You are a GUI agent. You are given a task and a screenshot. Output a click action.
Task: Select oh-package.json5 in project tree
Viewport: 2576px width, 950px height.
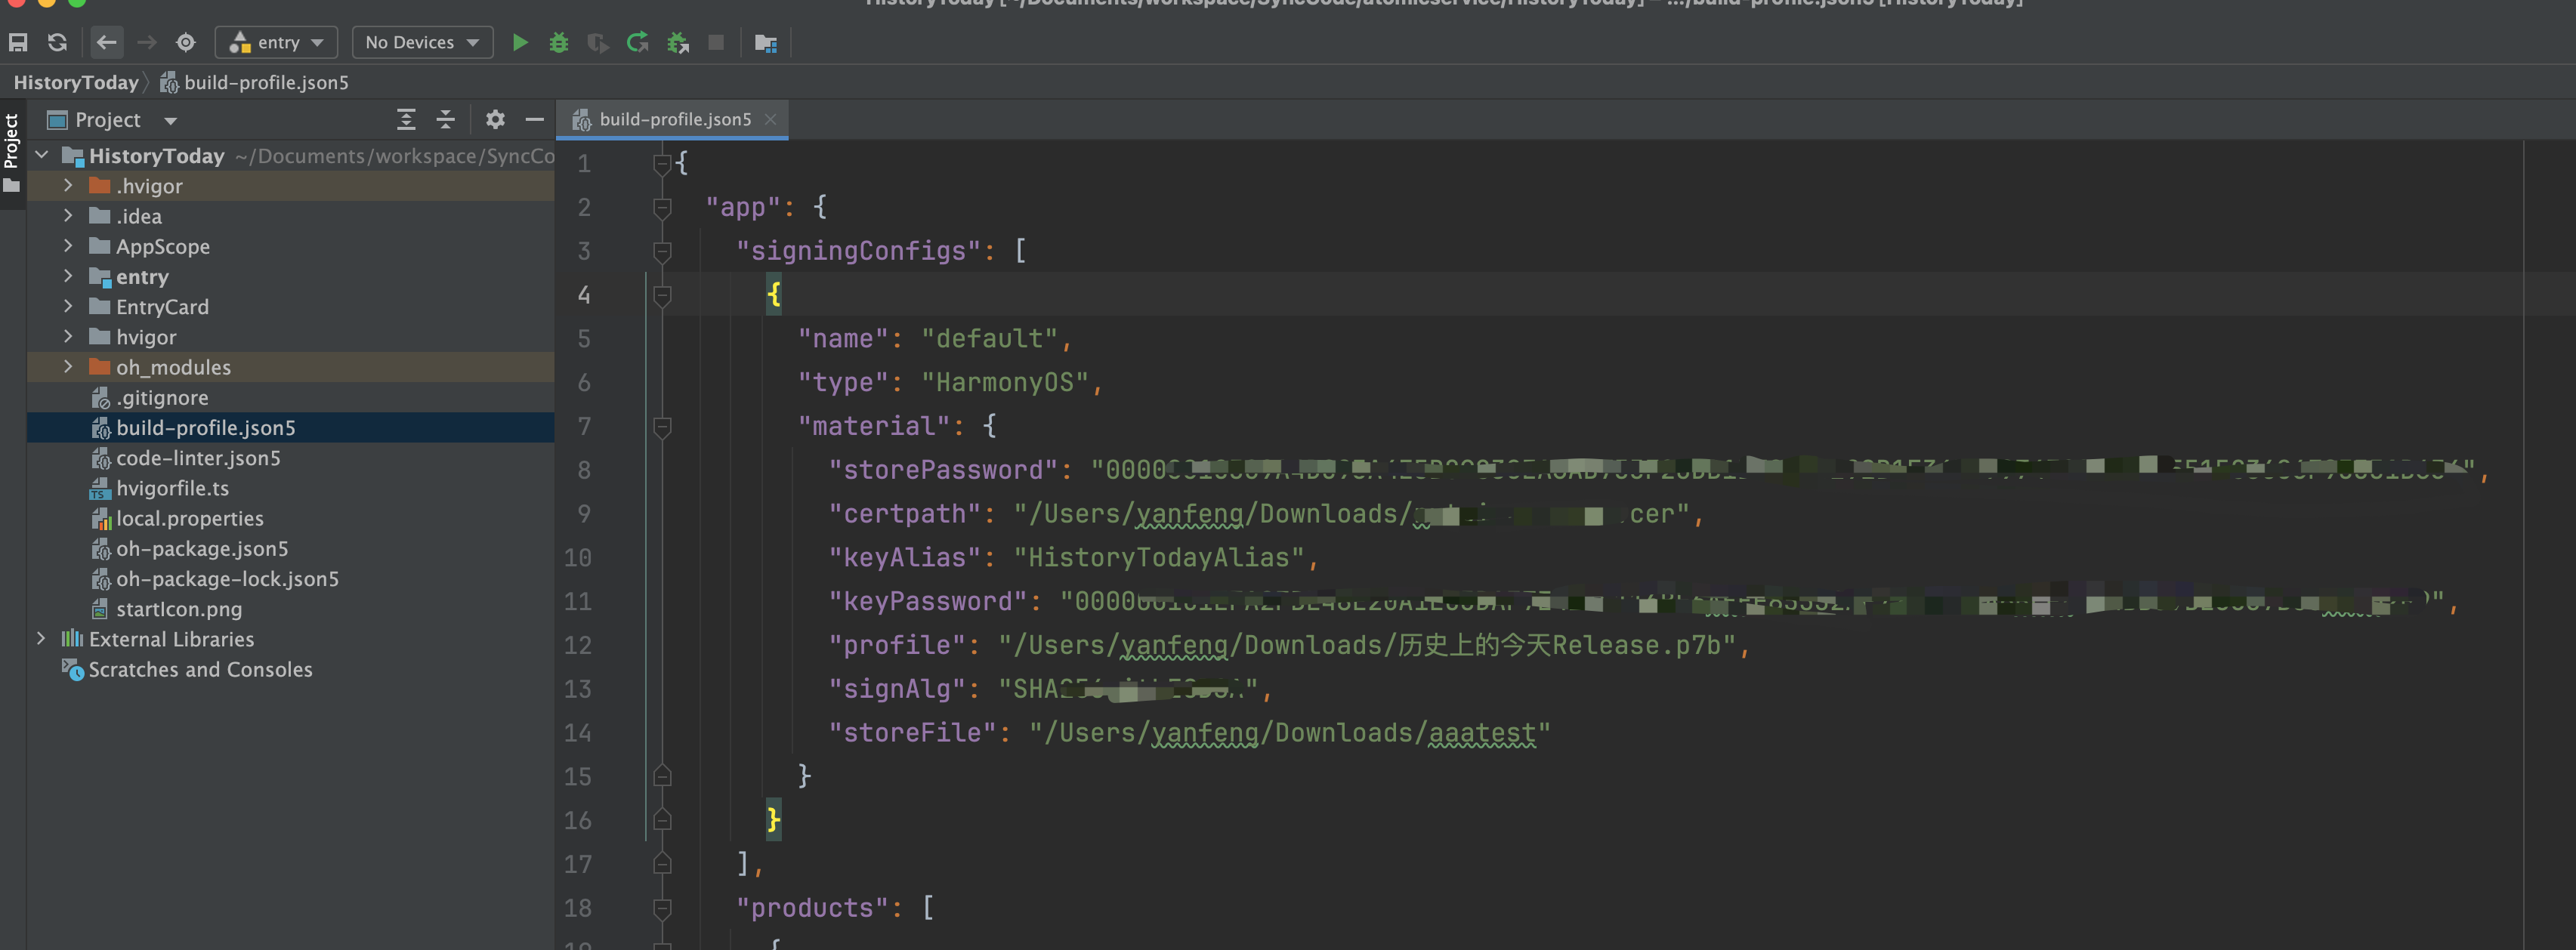[x=202, y=549]
